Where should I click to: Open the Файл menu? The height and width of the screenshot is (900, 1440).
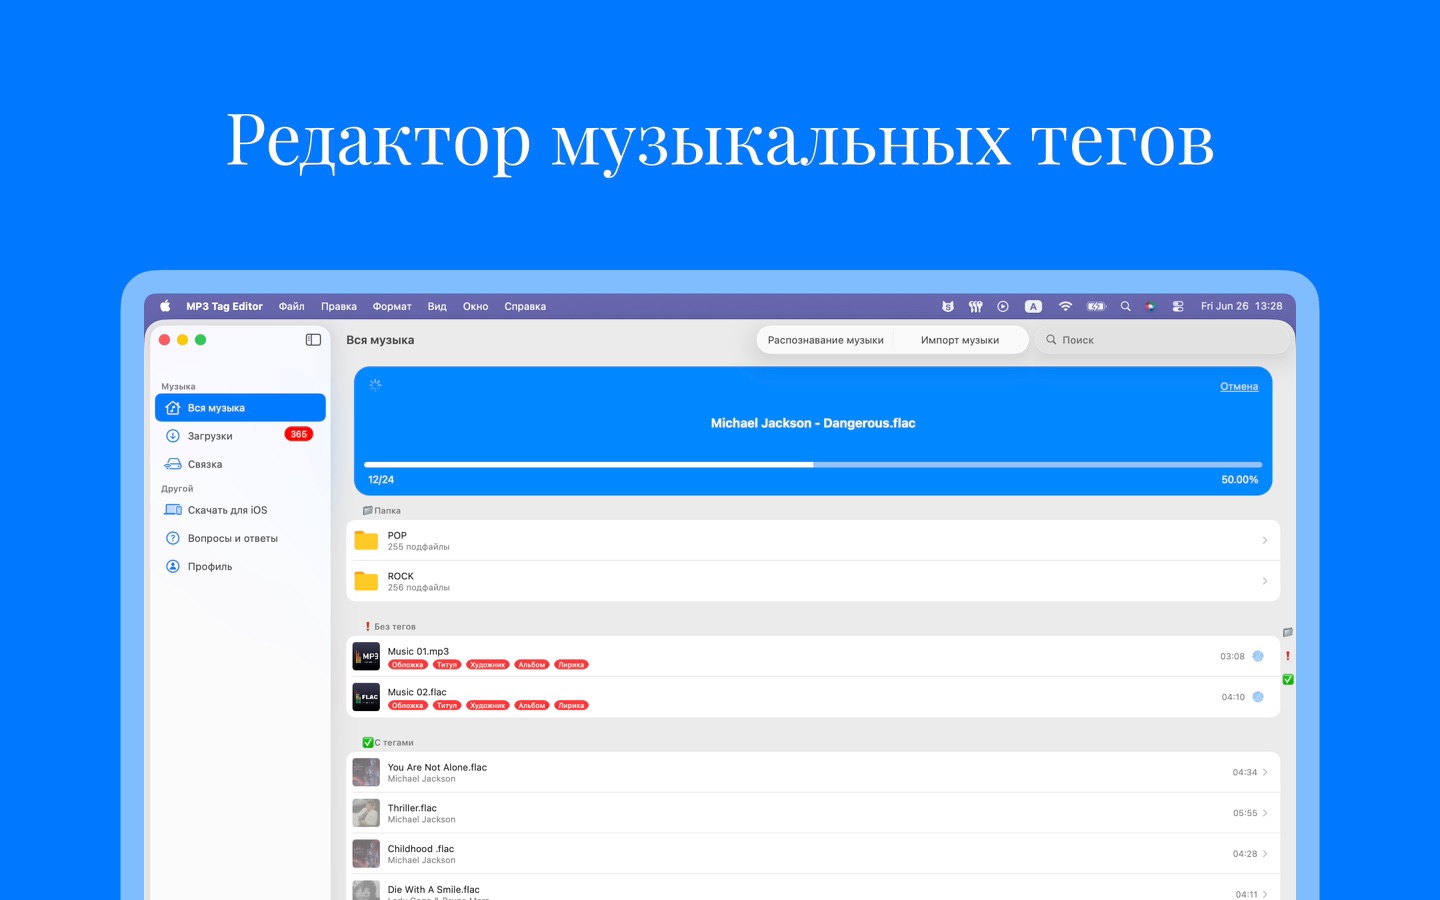click(x=292, y=307)
